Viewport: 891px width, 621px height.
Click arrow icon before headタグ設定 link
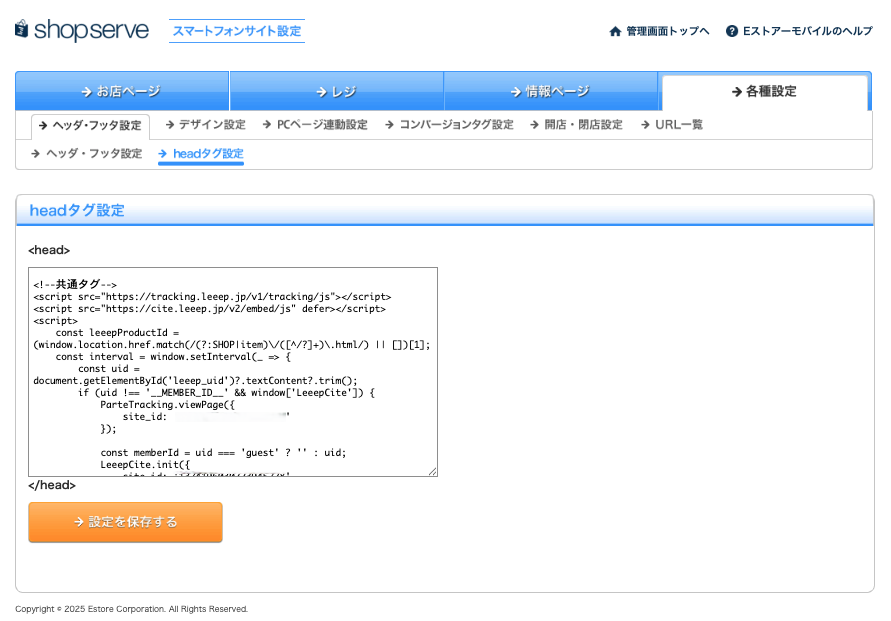[163, 153]
